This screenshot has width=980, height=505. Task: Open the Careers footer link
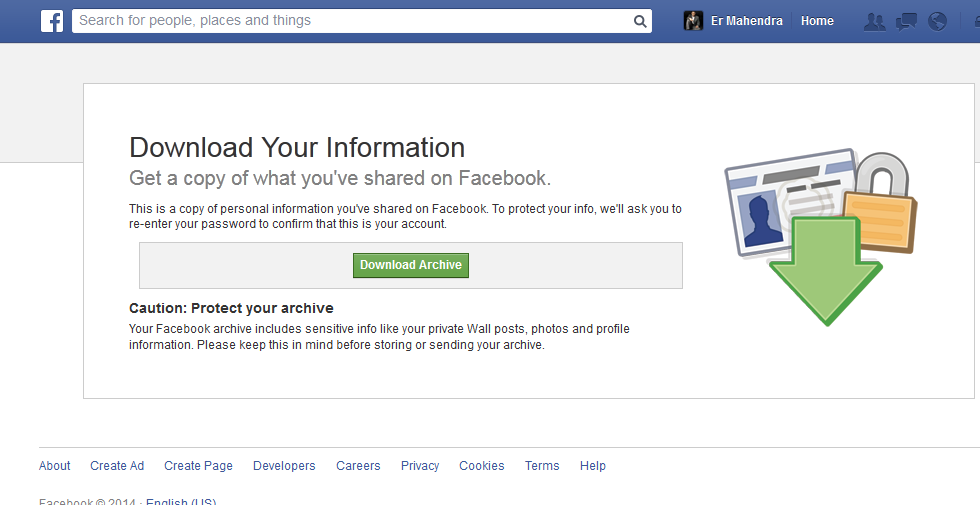pos(358,466)
